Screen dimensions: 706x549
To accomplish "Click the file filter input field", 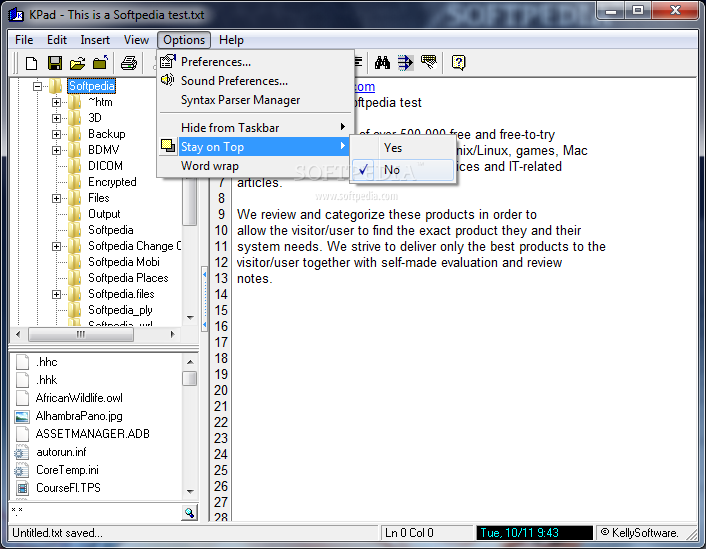I will pos(95,513).
